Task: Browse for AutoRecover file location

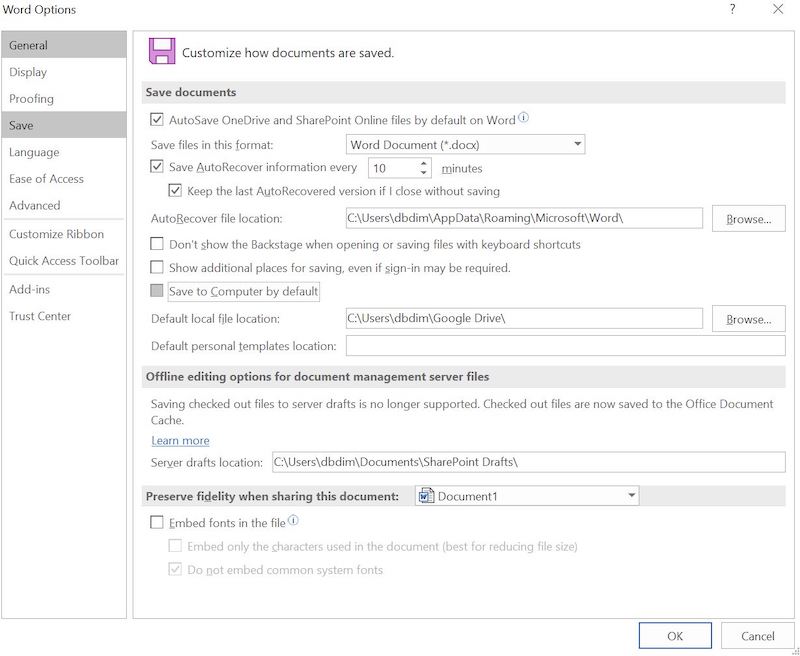Action: click(748, 218)
